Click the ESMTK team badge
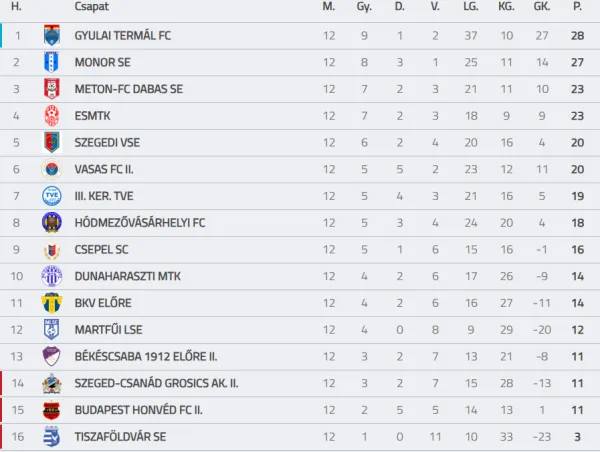This screenshot has height=452, width=600. 52,116
